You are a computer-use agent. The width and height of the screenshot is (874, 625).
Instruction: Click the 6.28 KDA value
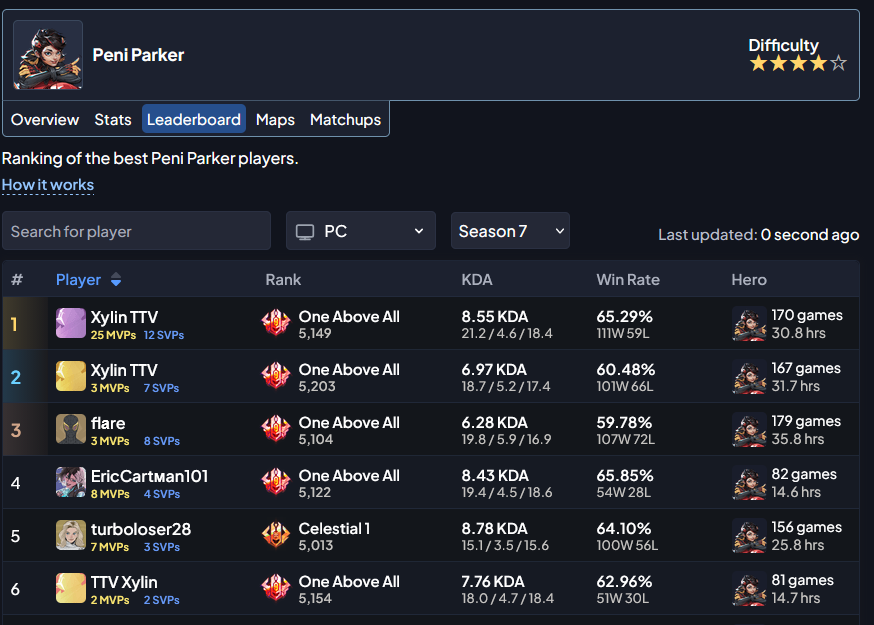(494, 423)
